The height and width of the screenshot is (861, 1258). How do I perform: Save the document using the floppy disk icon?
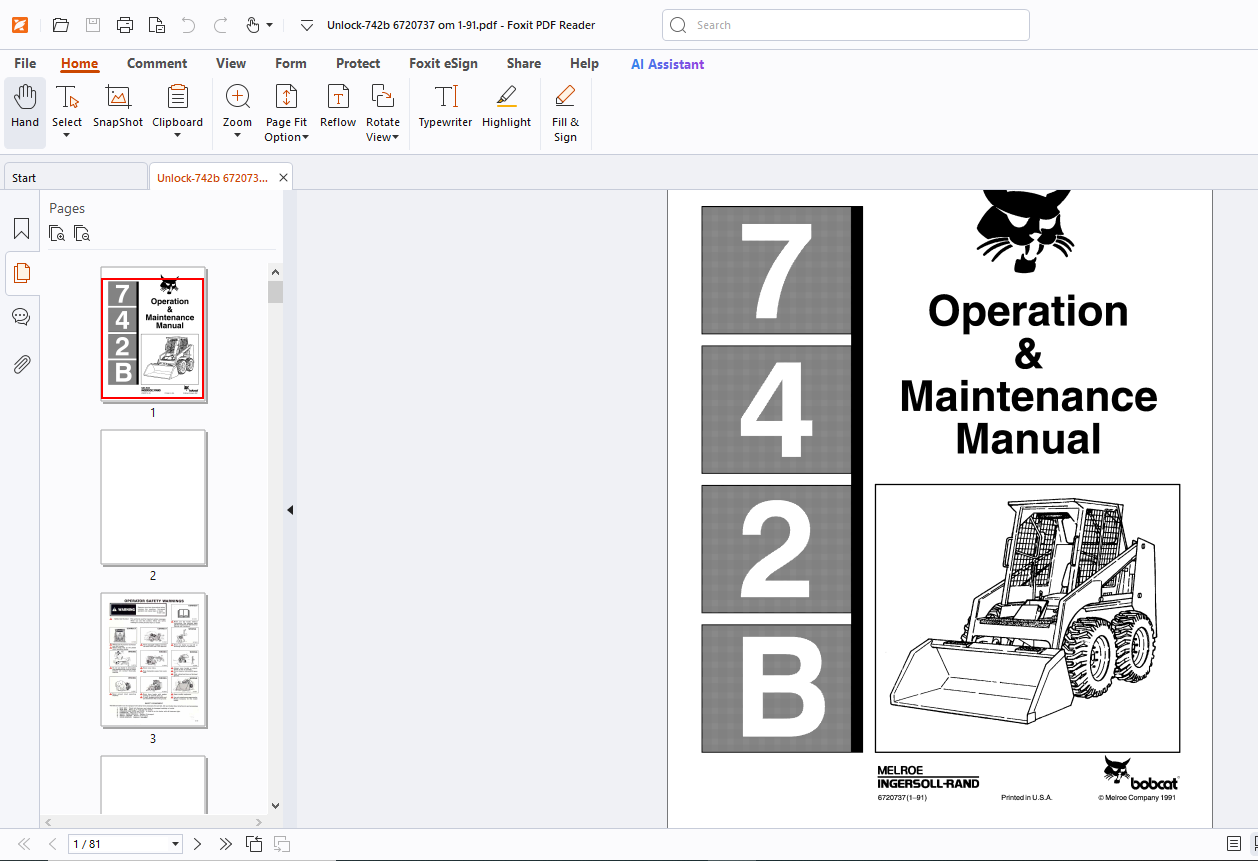point(93,25)
